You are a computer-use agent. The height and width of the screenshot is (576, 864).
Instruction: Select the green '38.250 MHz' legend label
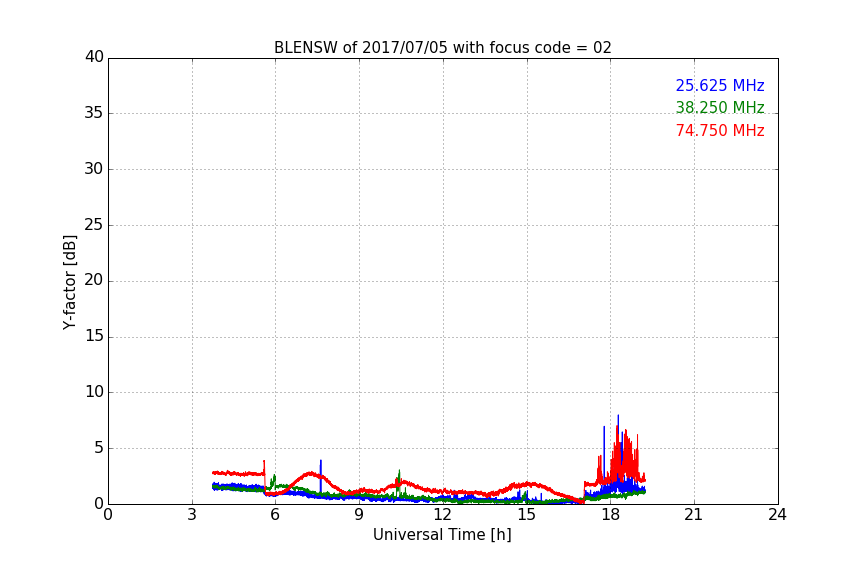tap(720, 107)
